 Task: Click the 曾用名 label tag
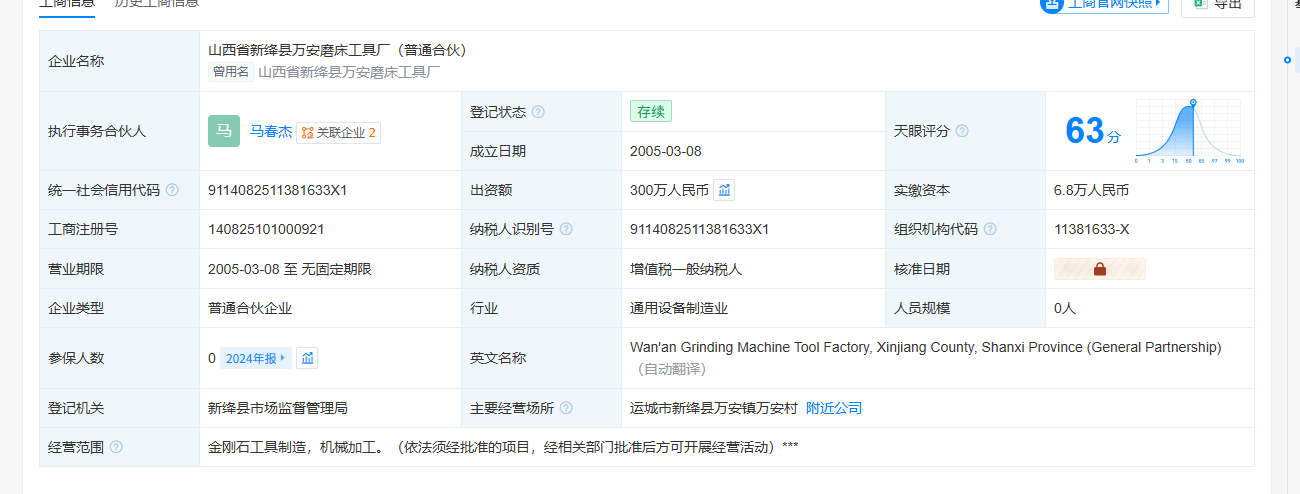pos(230,72)
